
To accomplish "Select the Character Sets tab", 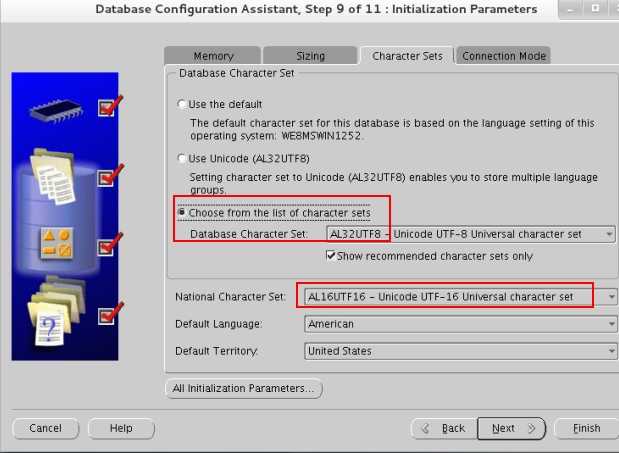I will [407, 56].
